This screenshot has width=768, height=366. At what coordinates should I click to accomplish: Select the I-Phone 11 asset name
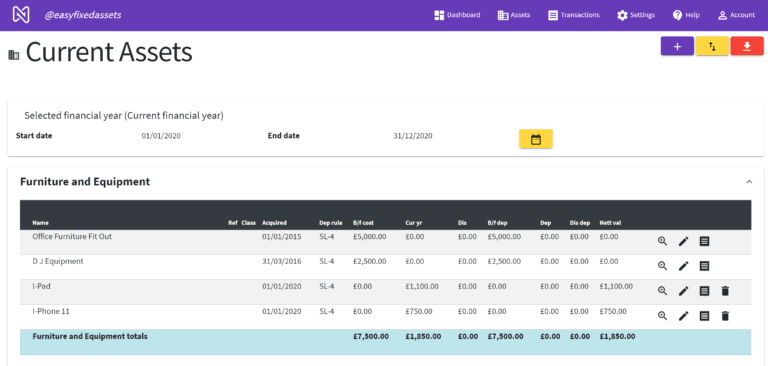pos(51,312)
